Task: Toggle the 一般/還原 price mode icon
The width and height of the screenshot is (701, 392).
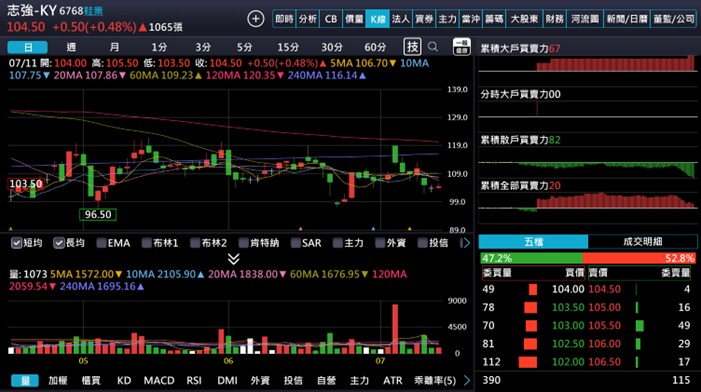Action: (461, 46)
